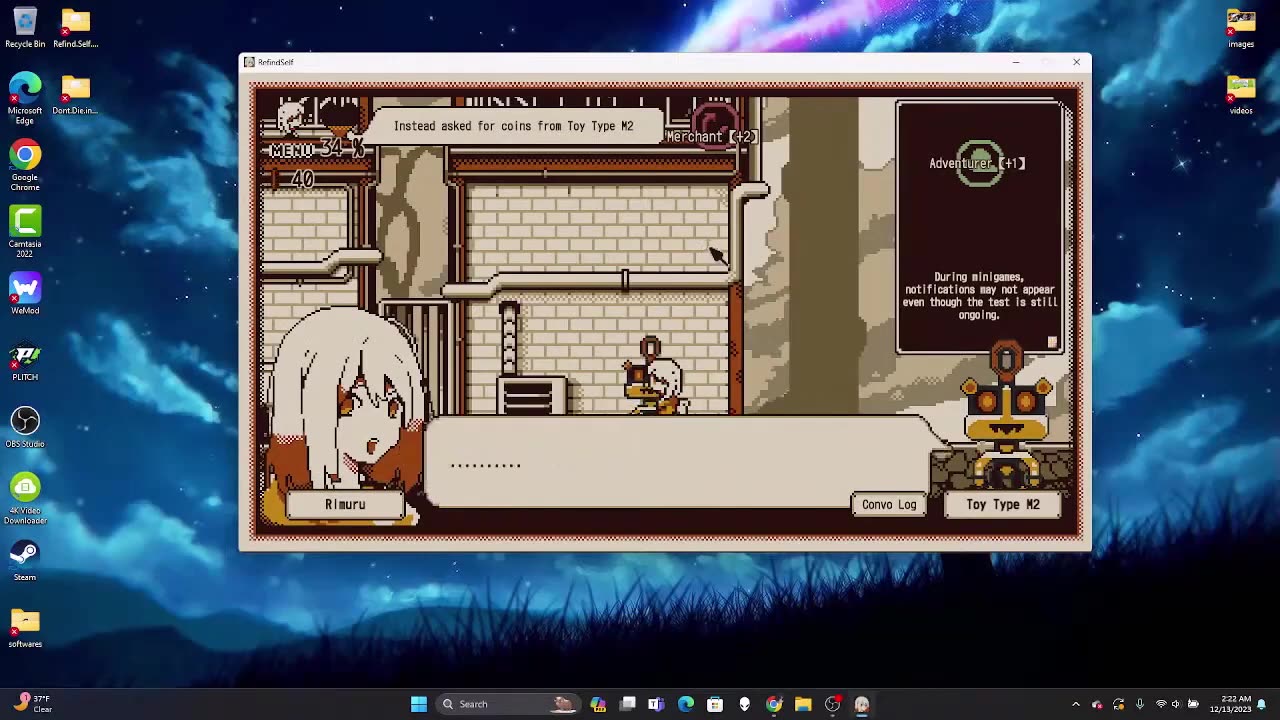Close the RefindSelf window

click(x=1076, y=62)
